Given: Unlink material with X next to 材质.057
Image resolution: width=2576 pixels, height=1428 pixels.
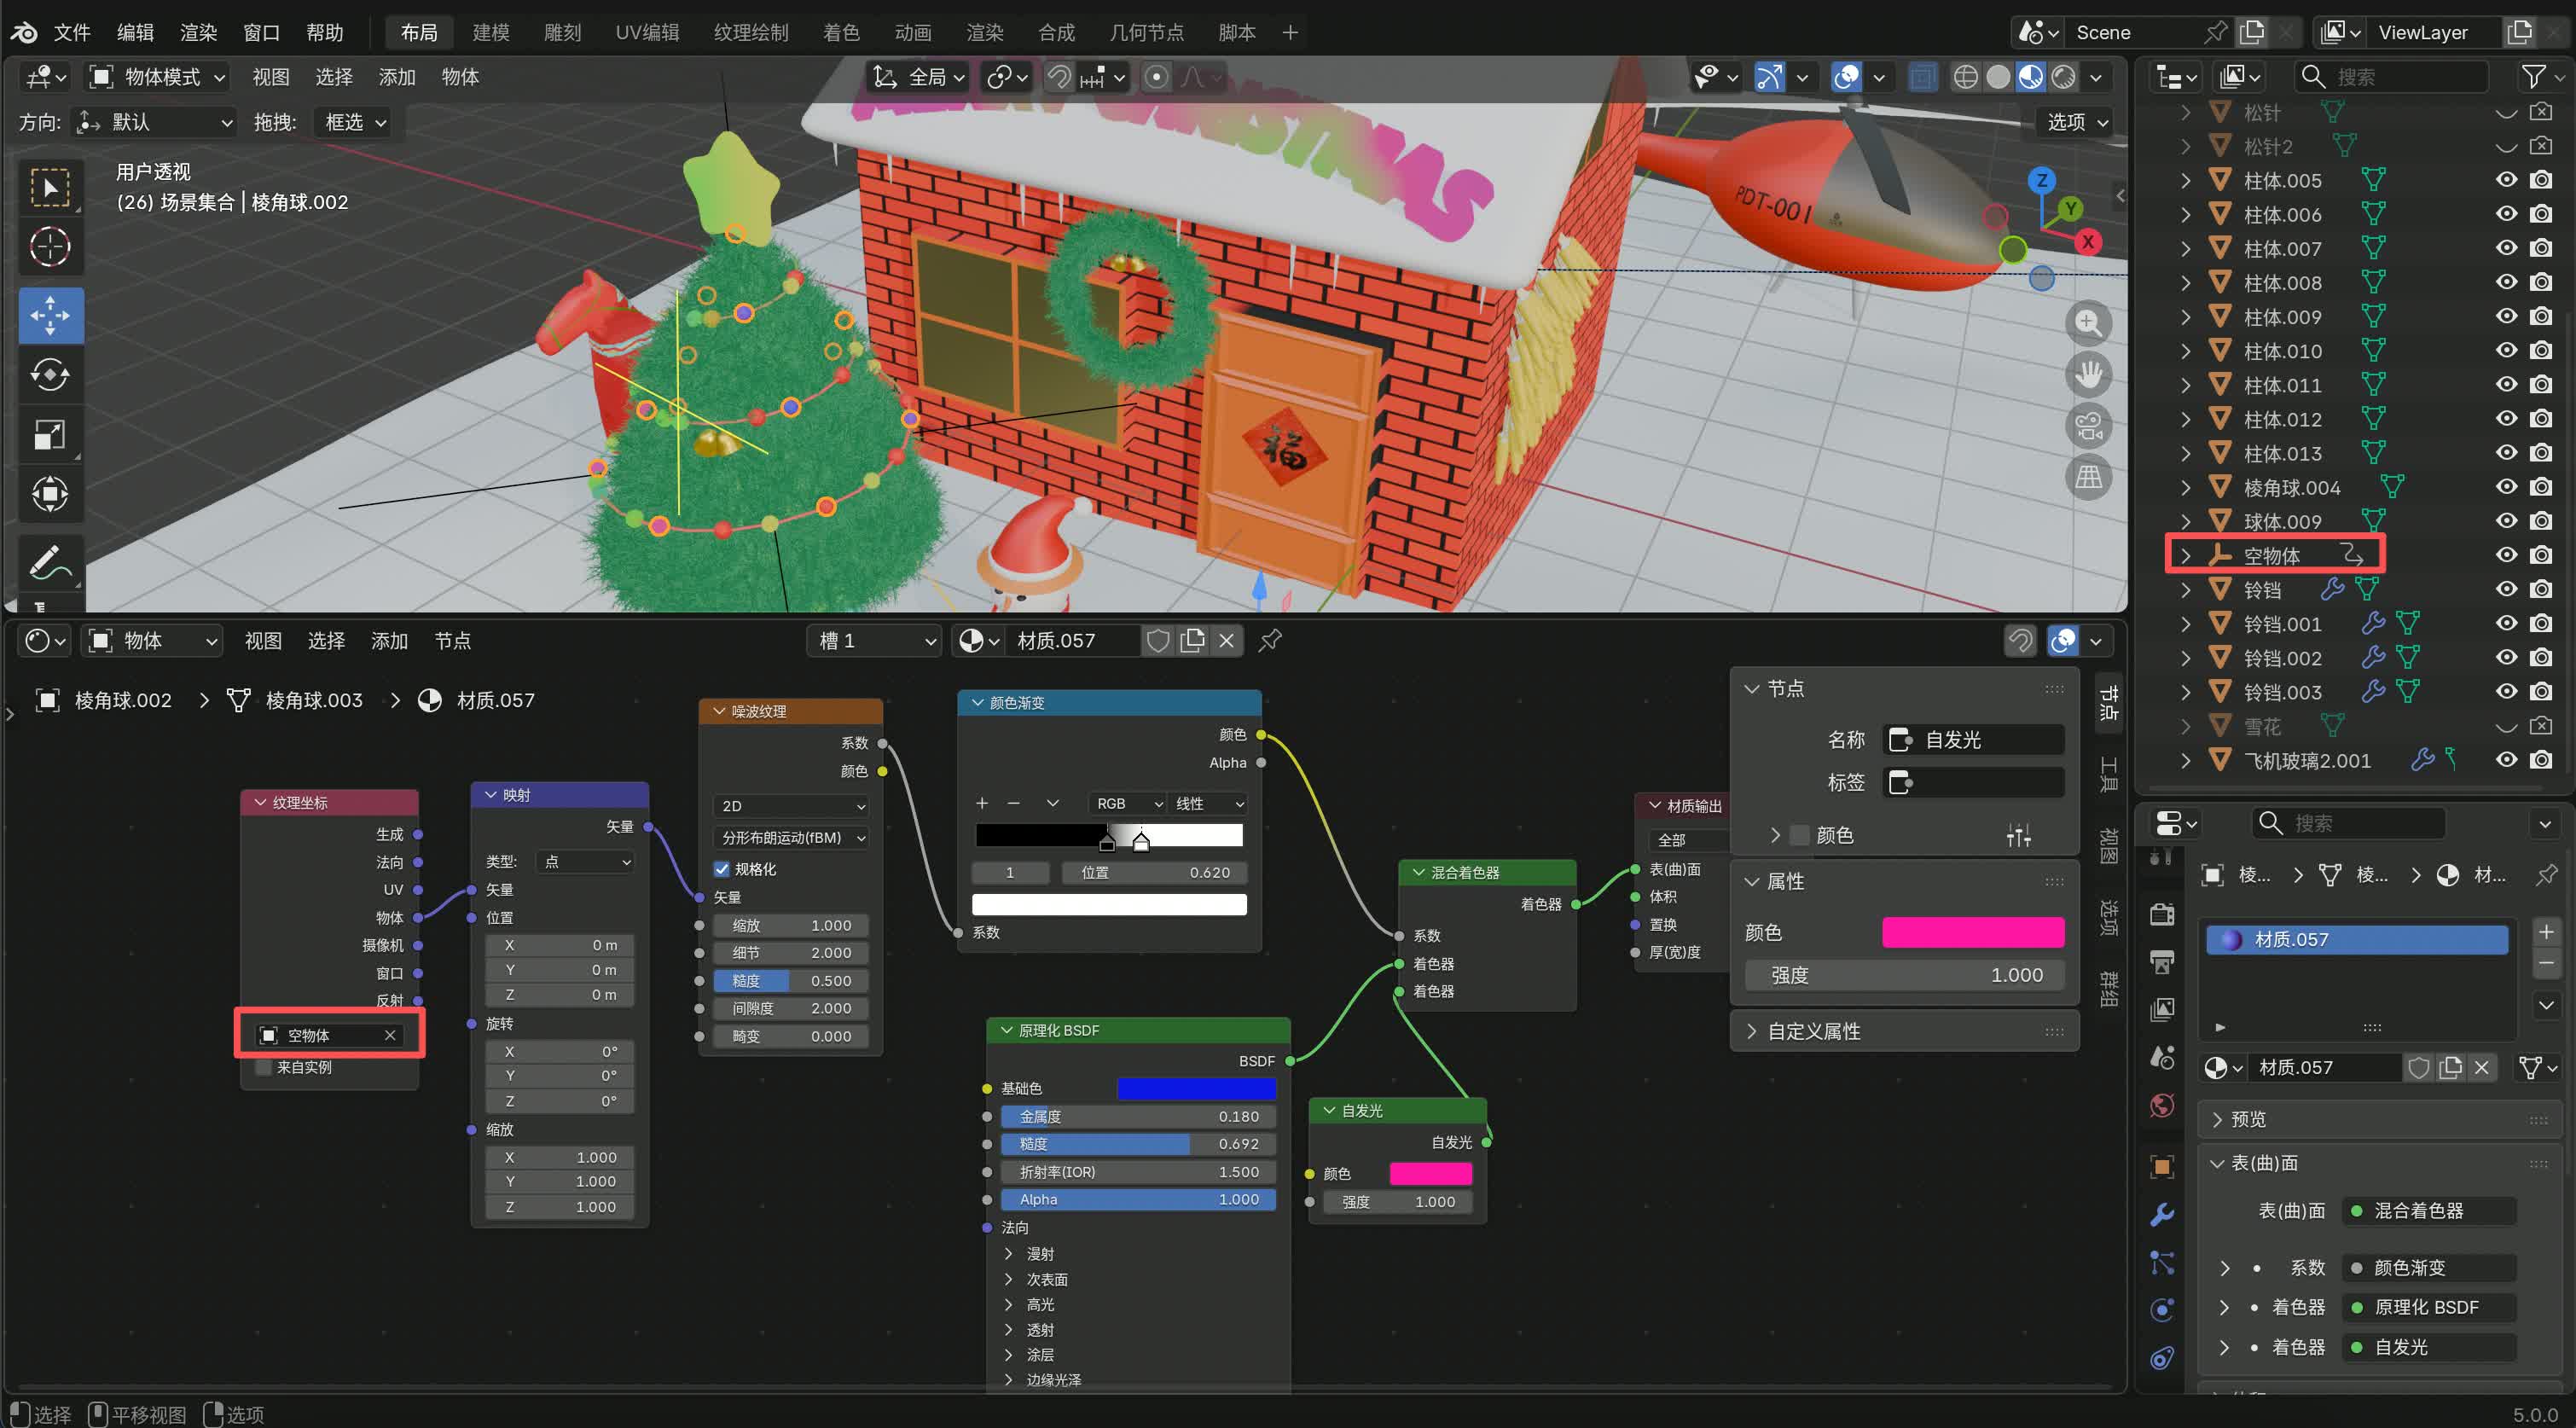Looking at the screenshot, I should click(1227, 640).
